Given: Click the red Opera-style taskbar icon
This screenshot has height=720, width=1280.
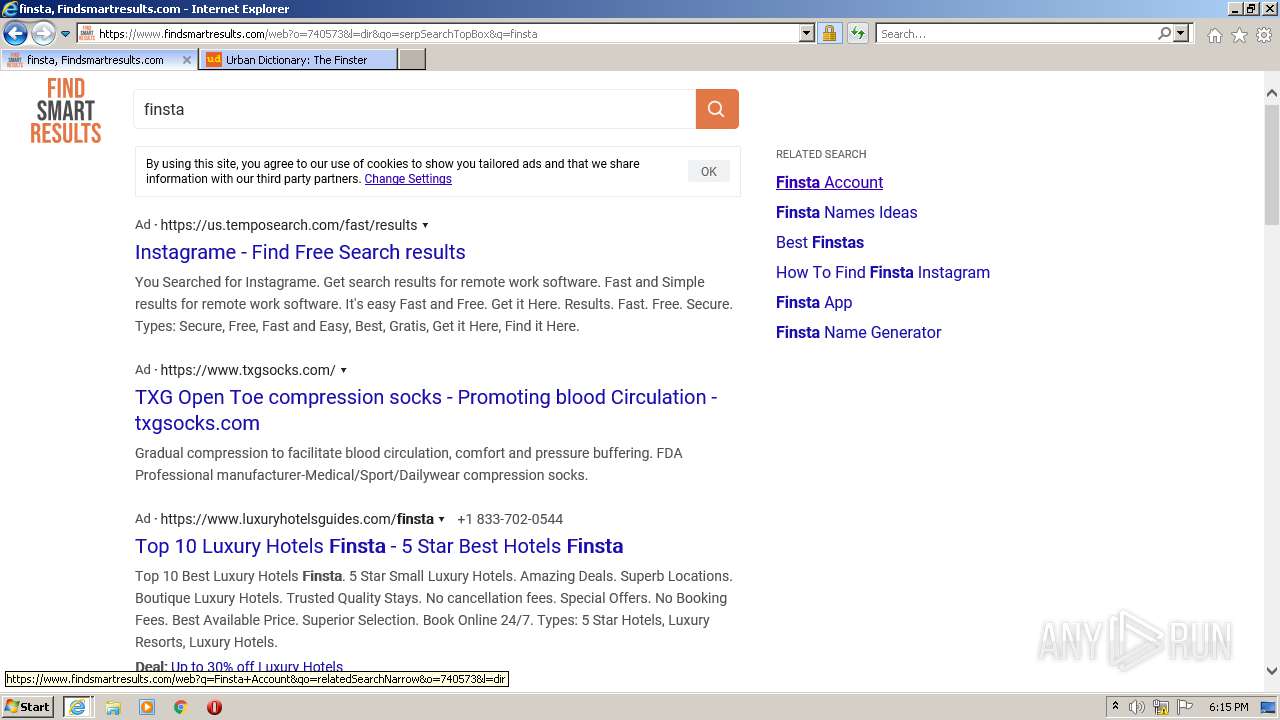Looking at the screenshot, I should tap(214, 707).
